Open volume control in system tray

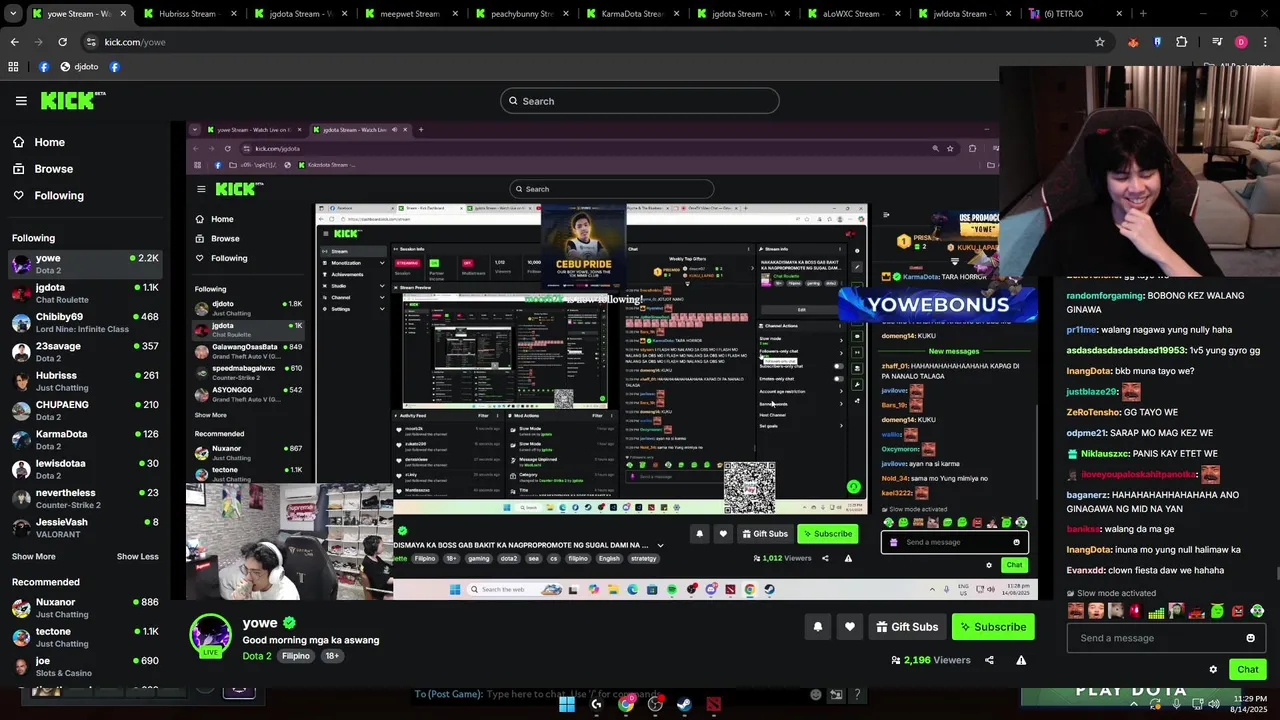[1214, 704]
